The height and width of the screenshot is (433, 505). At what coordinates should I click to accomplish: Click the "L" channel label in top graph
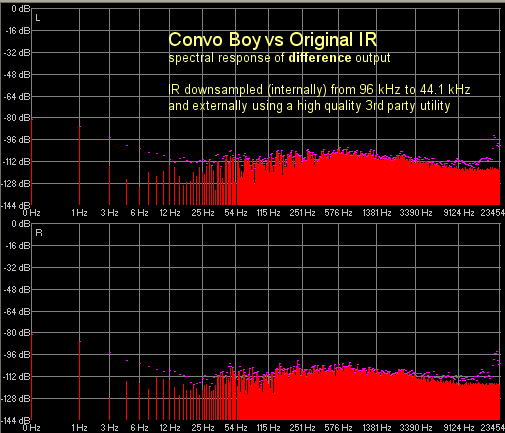[x=38, y=18]
